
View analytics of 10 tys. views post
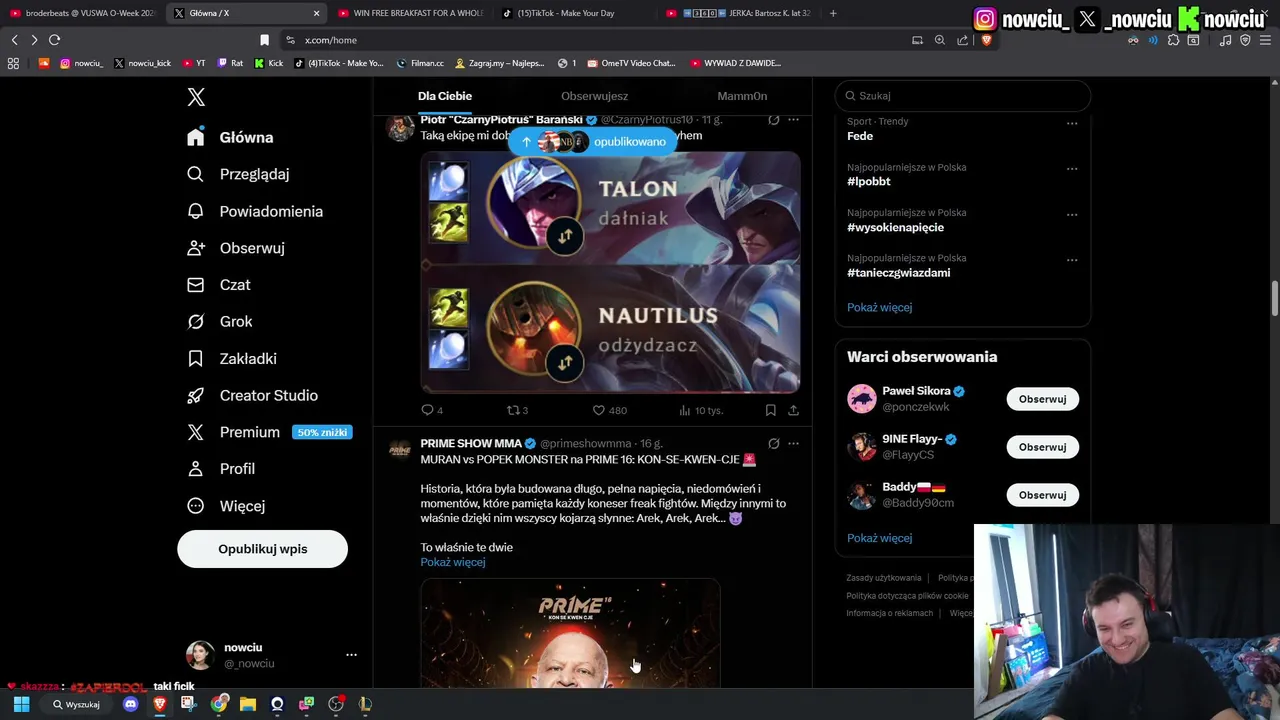(701, 410)
